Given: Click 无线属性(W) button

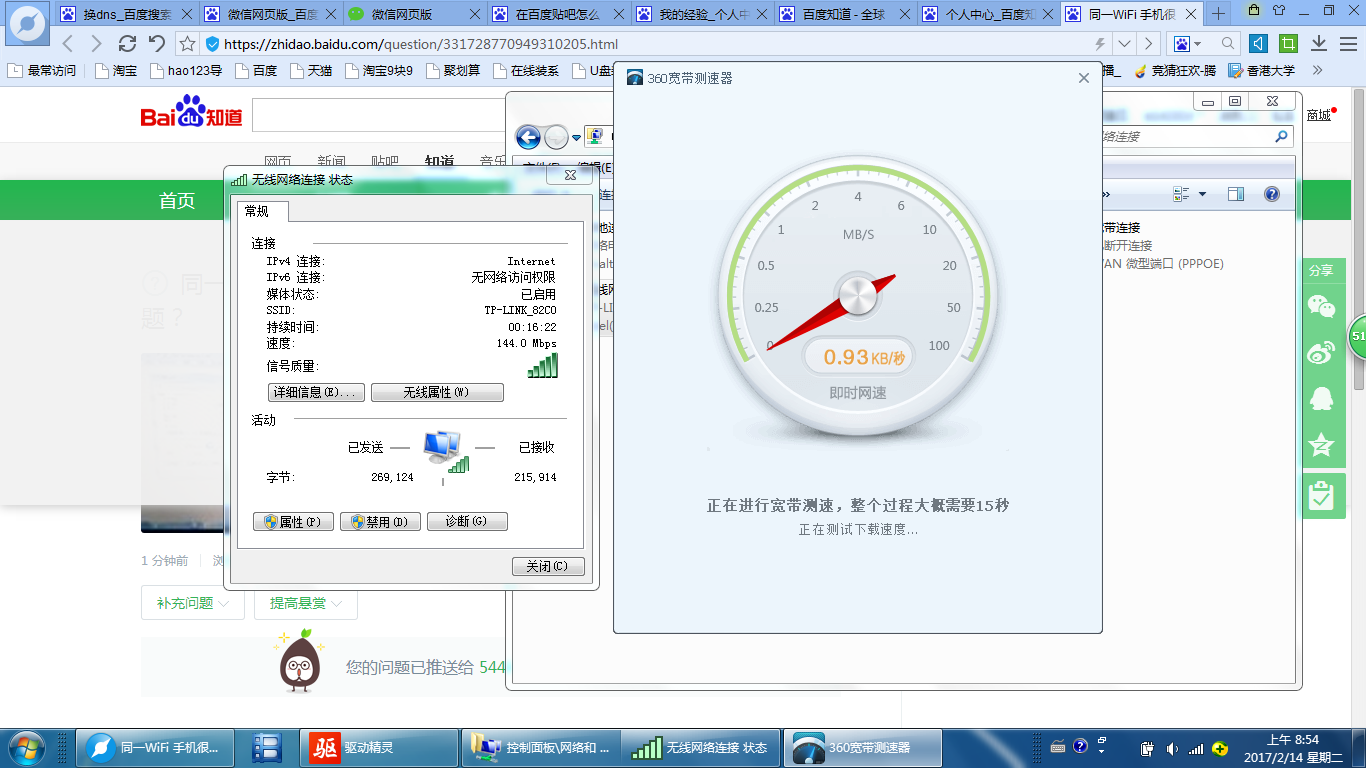Looking at the screenshot, I should pyautogui.click(x=437, y=393).
